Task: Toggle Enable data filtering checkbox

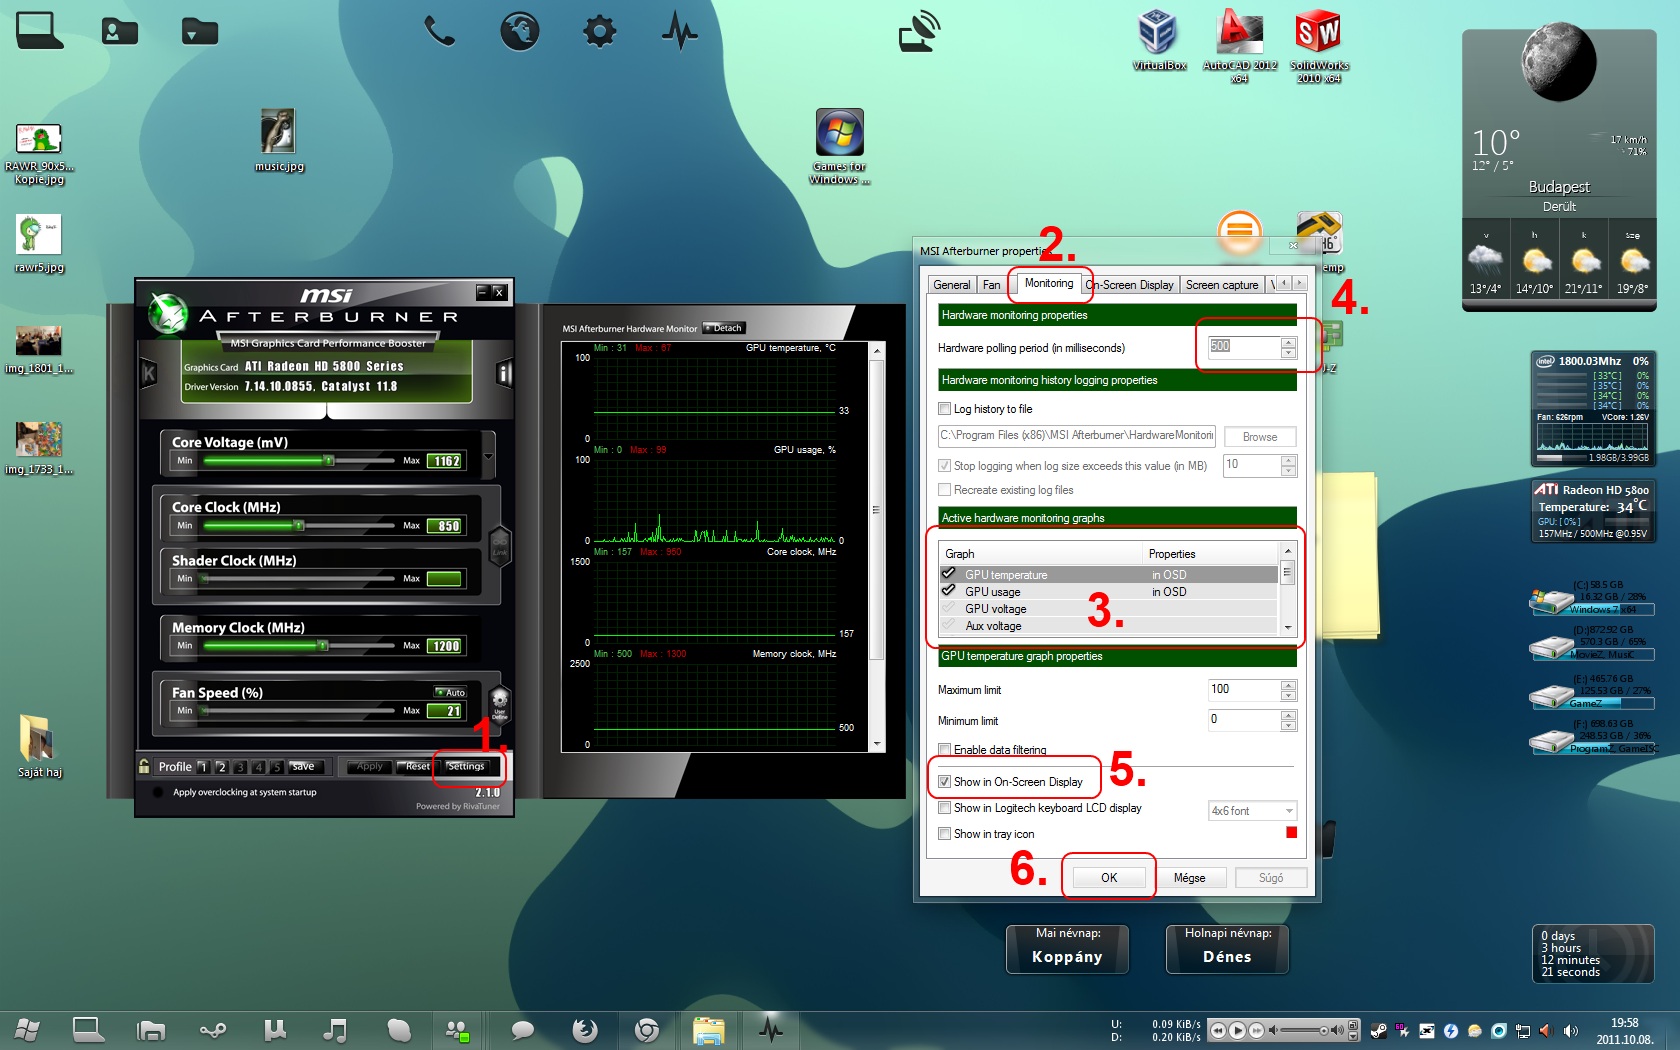Action: pos(944,750)
